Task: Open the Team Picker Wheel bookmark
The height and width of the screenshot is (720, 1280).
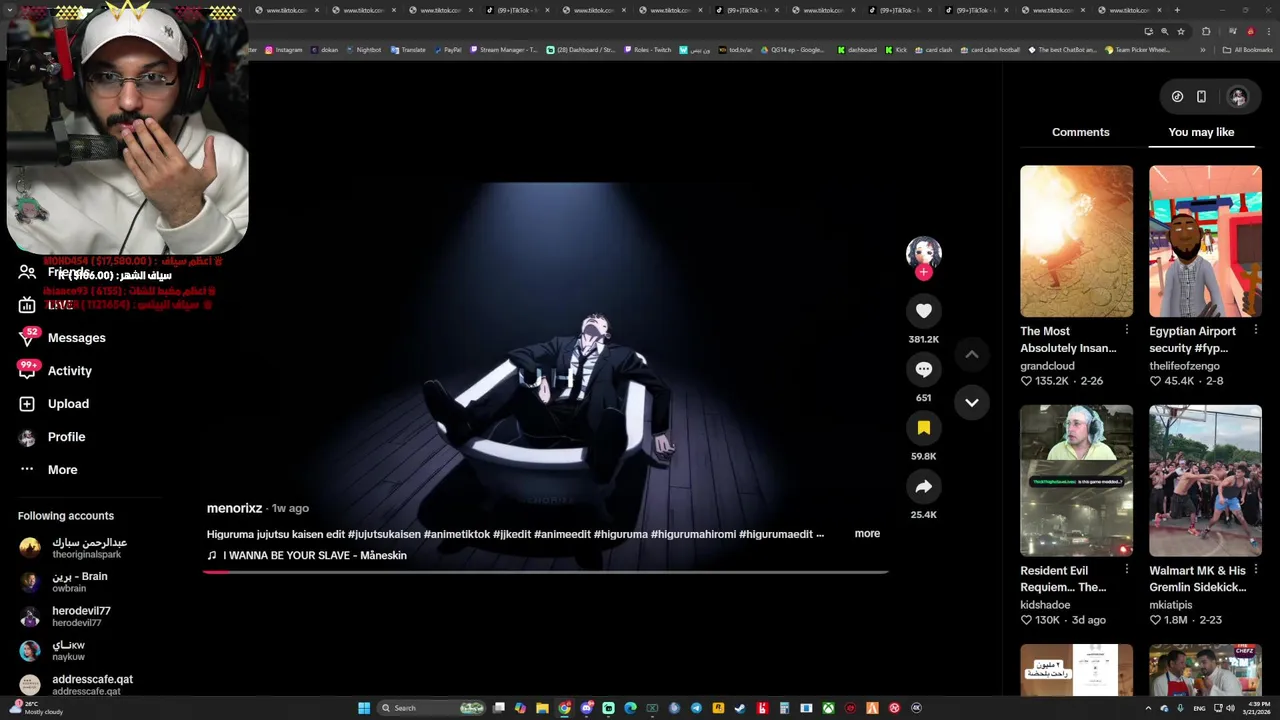Action: [x=1137, y=50]
